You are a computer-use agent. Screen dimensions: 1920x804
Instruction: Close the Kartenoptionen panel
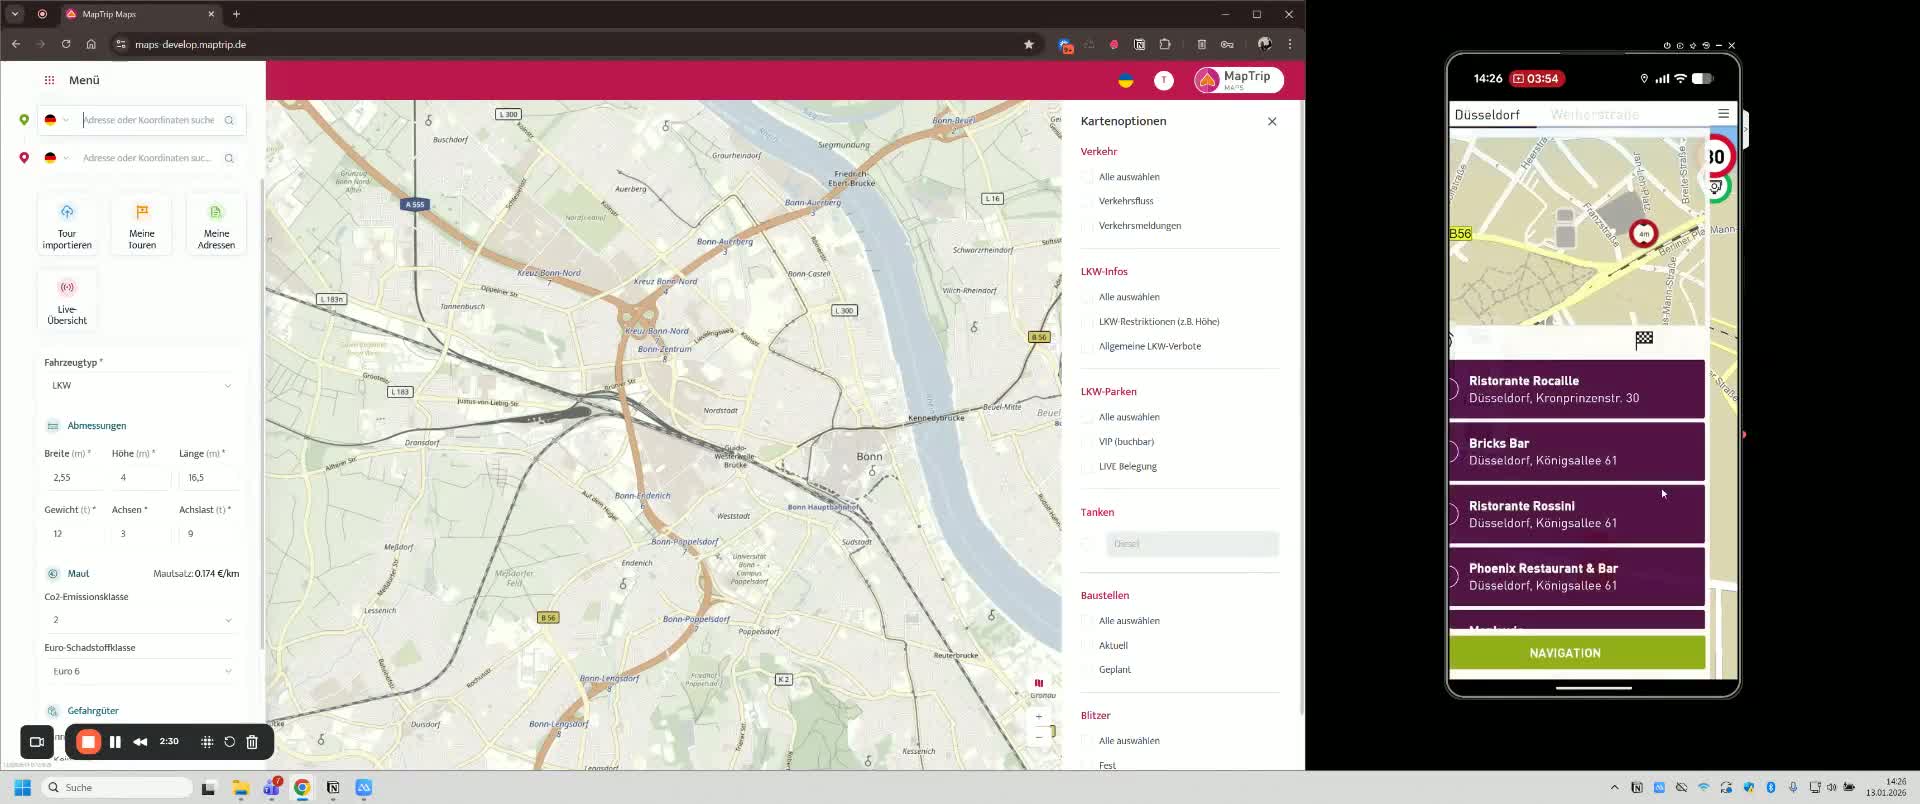tap(1272, 121)
